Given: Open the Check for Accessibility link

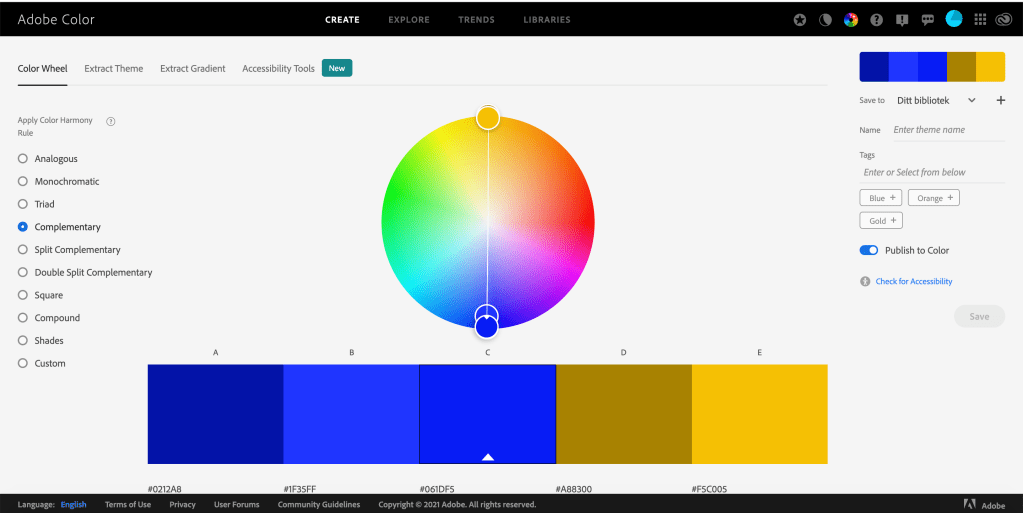Looking at the screenshot, I should click(914, 282).
